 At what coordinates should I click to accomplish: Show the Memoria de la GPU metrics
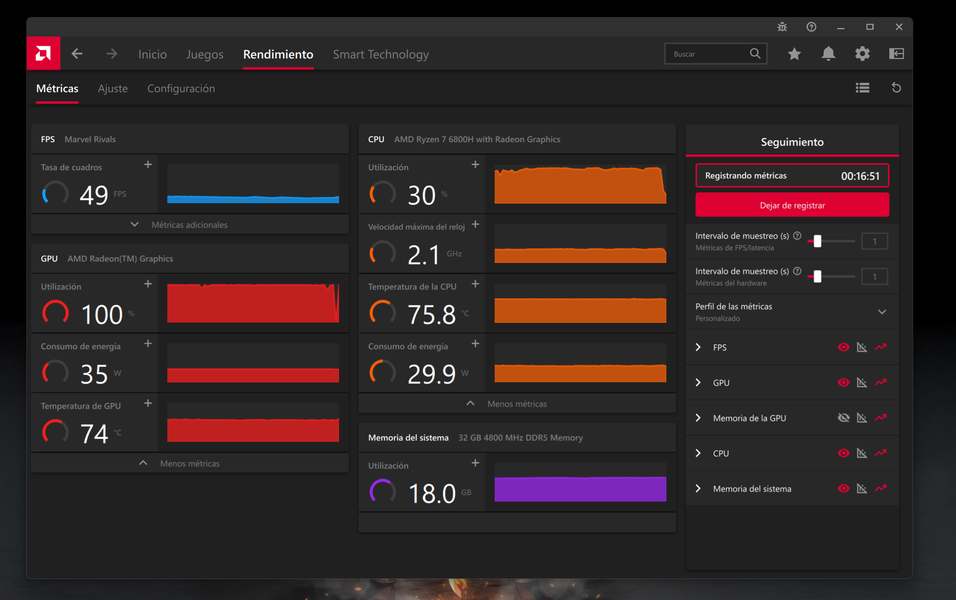pyautogui.click(x=843, y=418)
